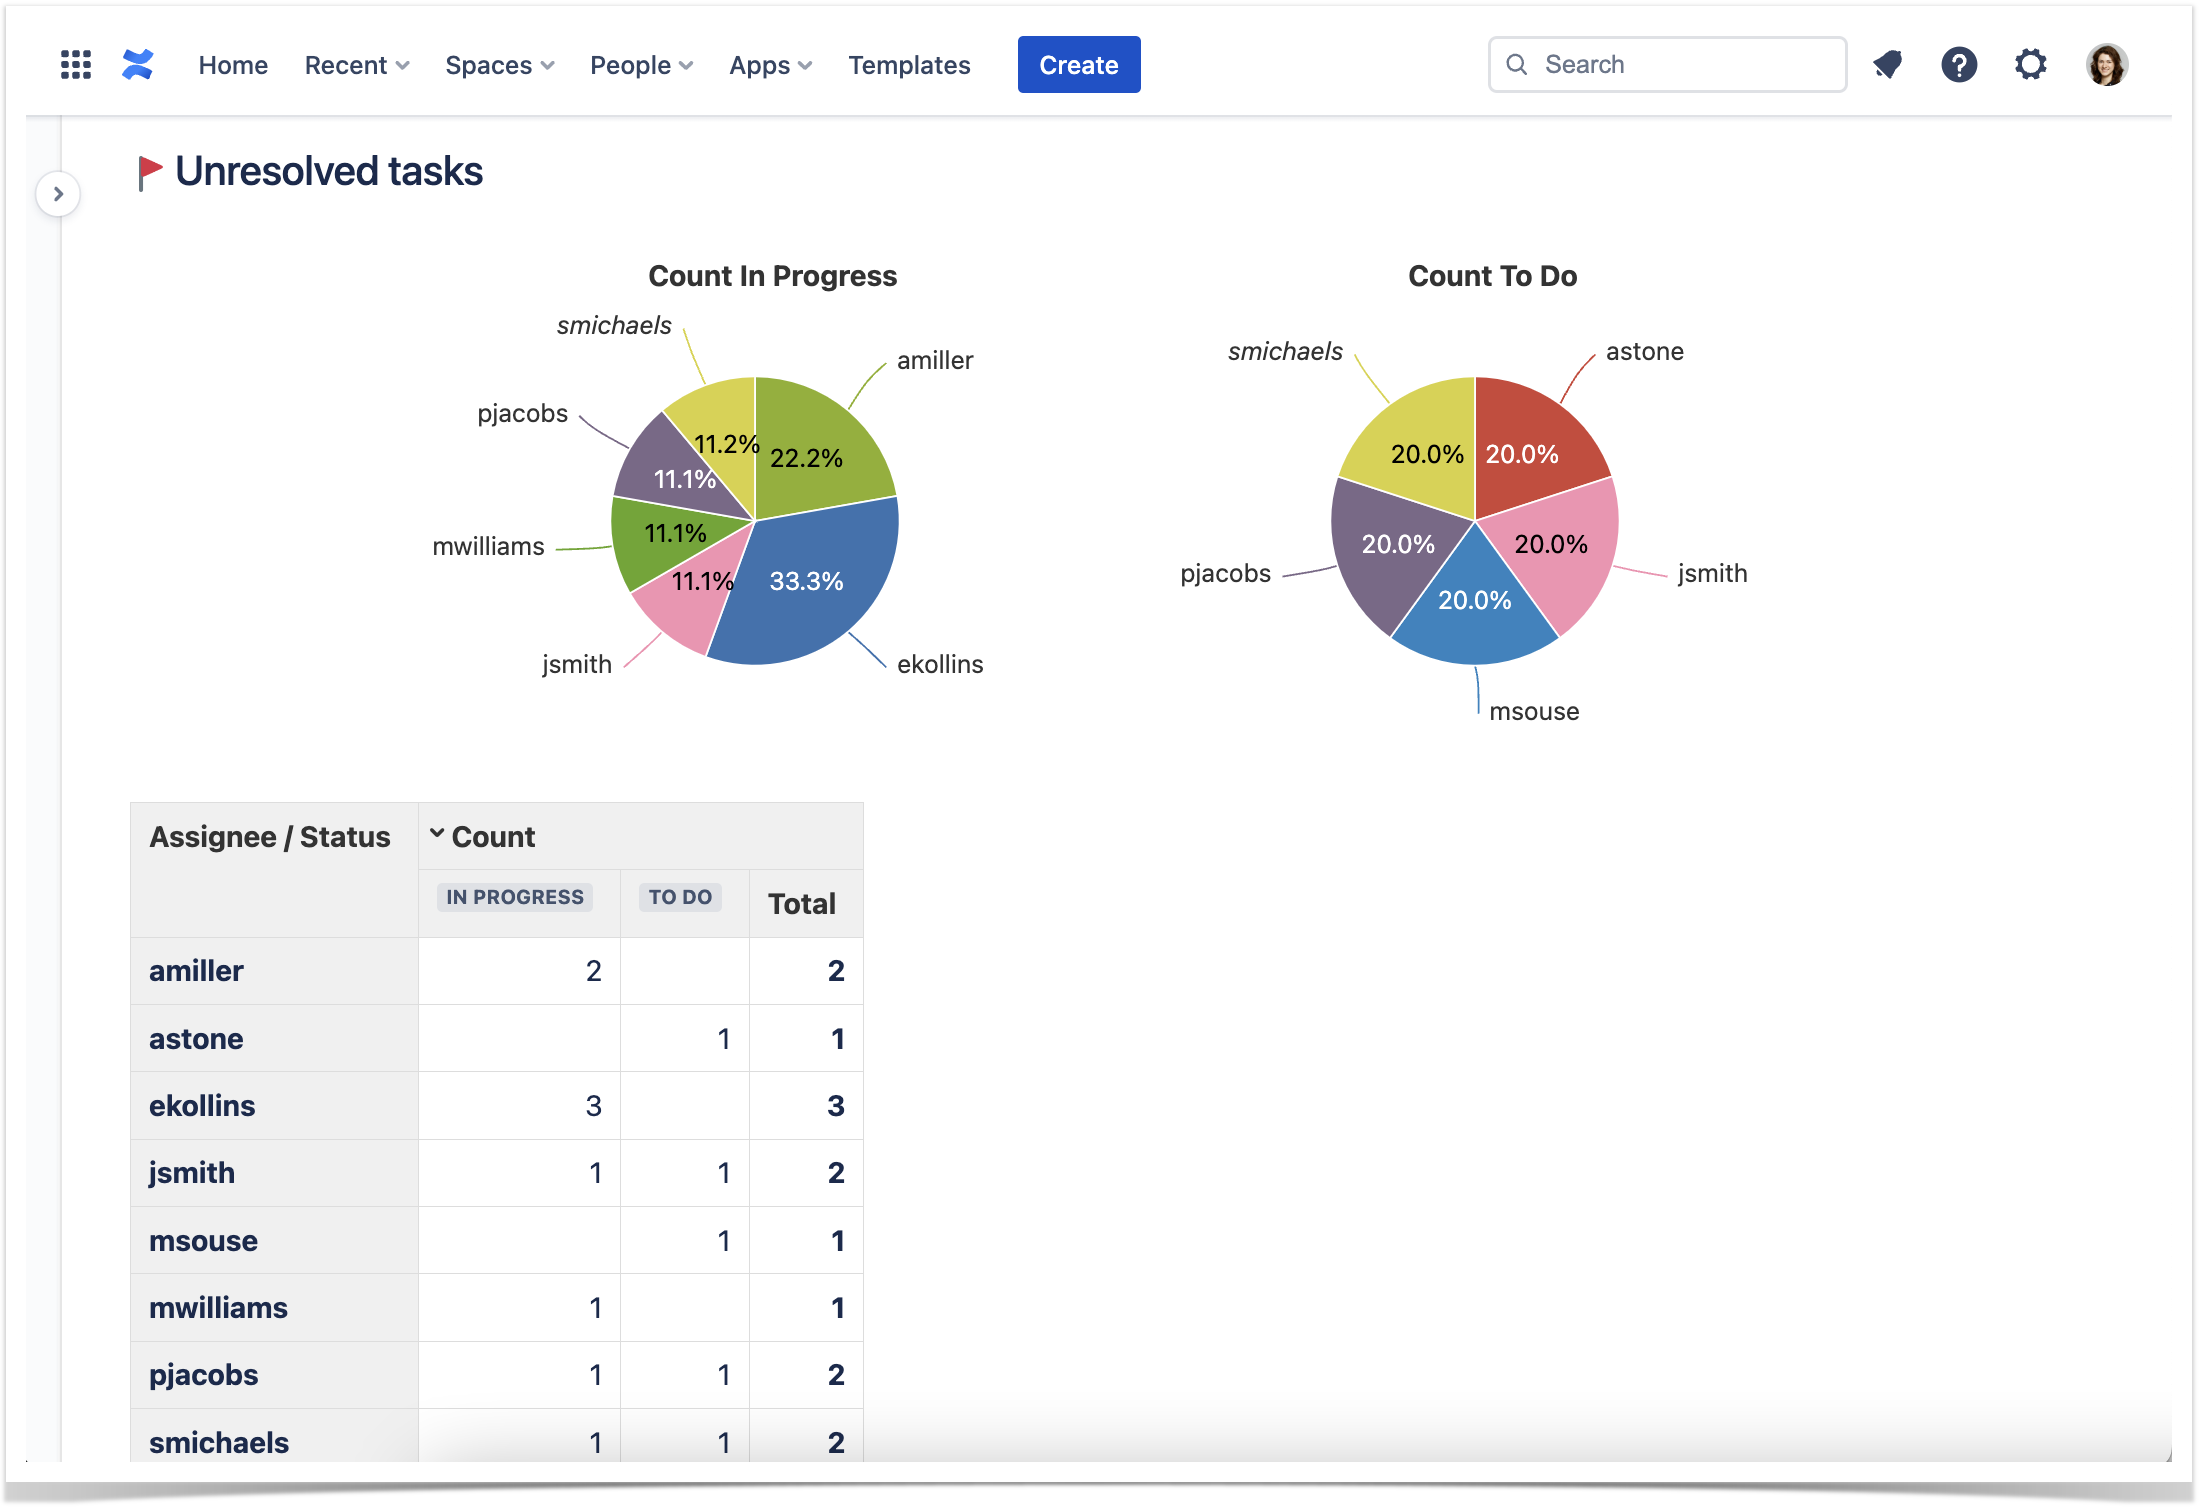2206x1511 pixels.
Task: Click the user profile avatar icon
Action: (x=2107, y=64)
